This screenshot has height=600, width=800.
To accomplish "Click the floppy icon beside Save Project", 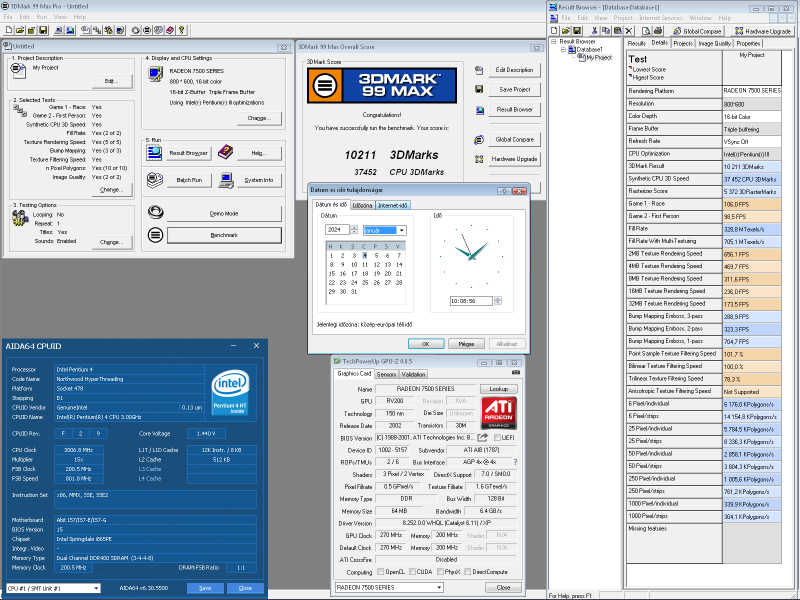I will tap(479, 89).
